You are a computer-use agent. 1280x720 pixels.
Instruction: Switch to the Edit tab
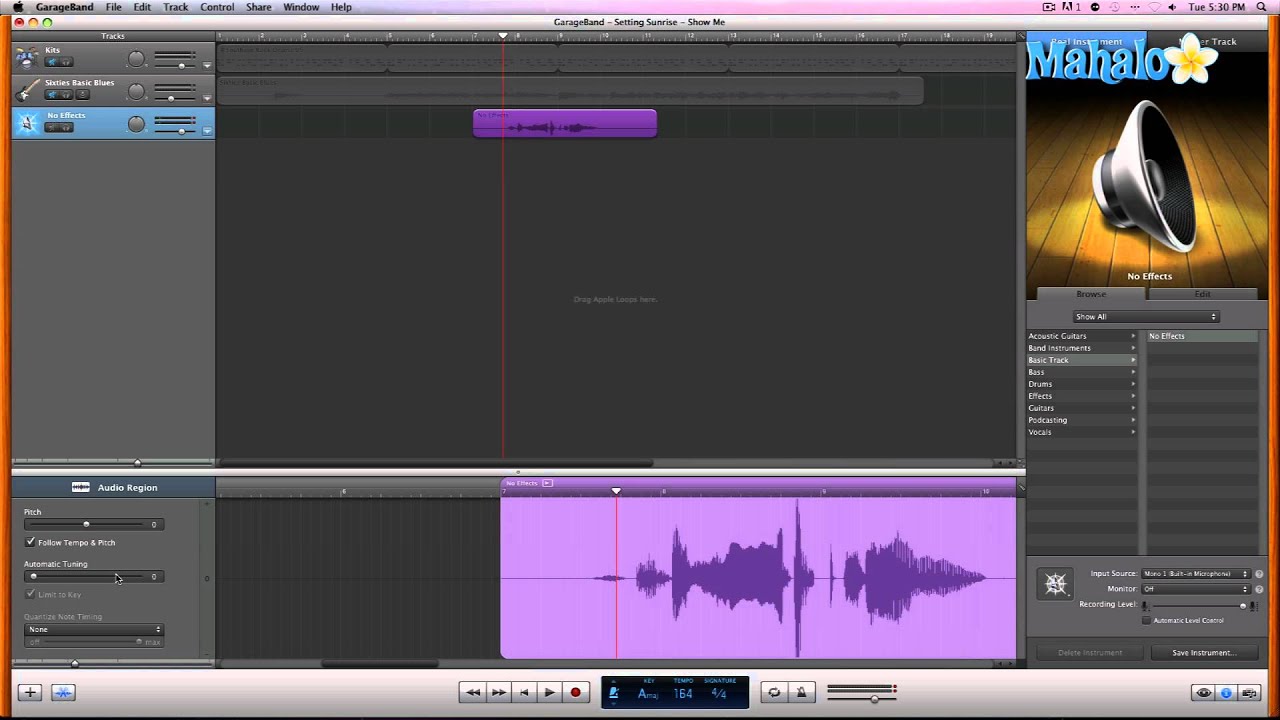(x=1202, y=294)
